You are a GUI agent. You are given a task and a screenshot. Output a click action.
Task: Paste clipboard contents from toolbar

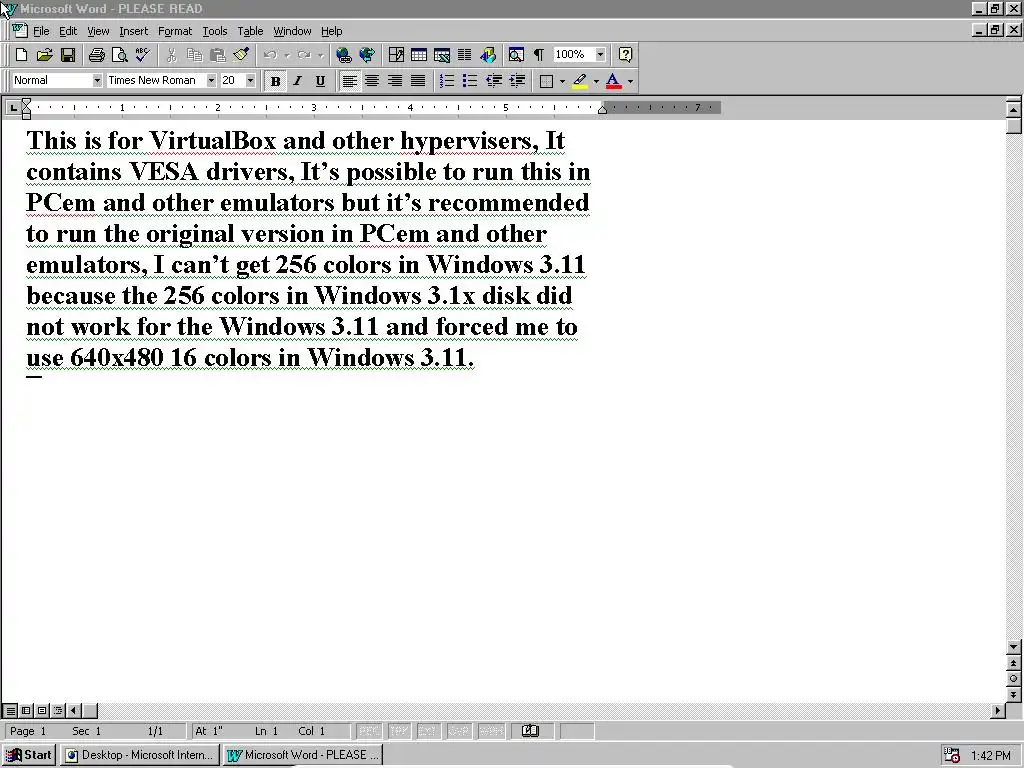click(217, 55)
